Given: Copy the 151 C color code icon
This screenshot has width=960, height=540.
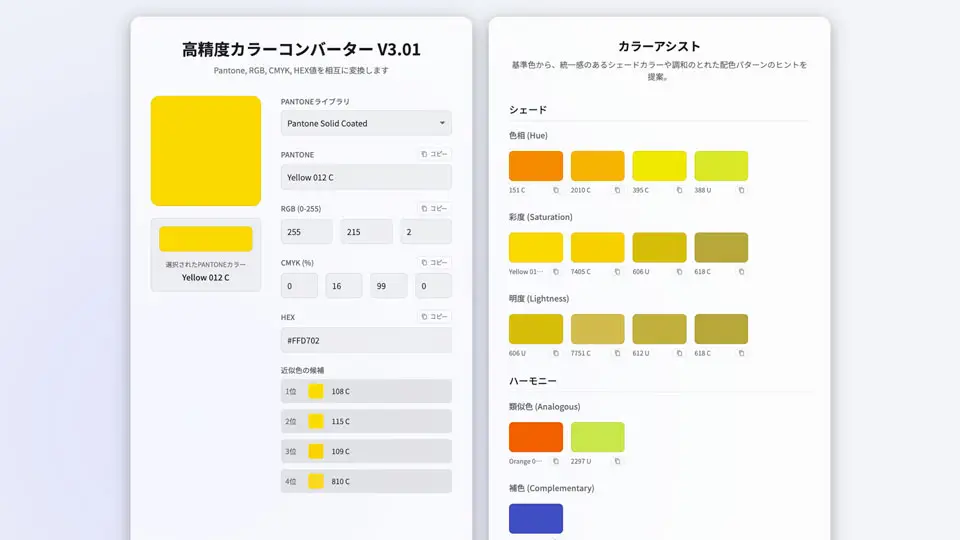Looking at the screenshot, I should pos(556,190).
